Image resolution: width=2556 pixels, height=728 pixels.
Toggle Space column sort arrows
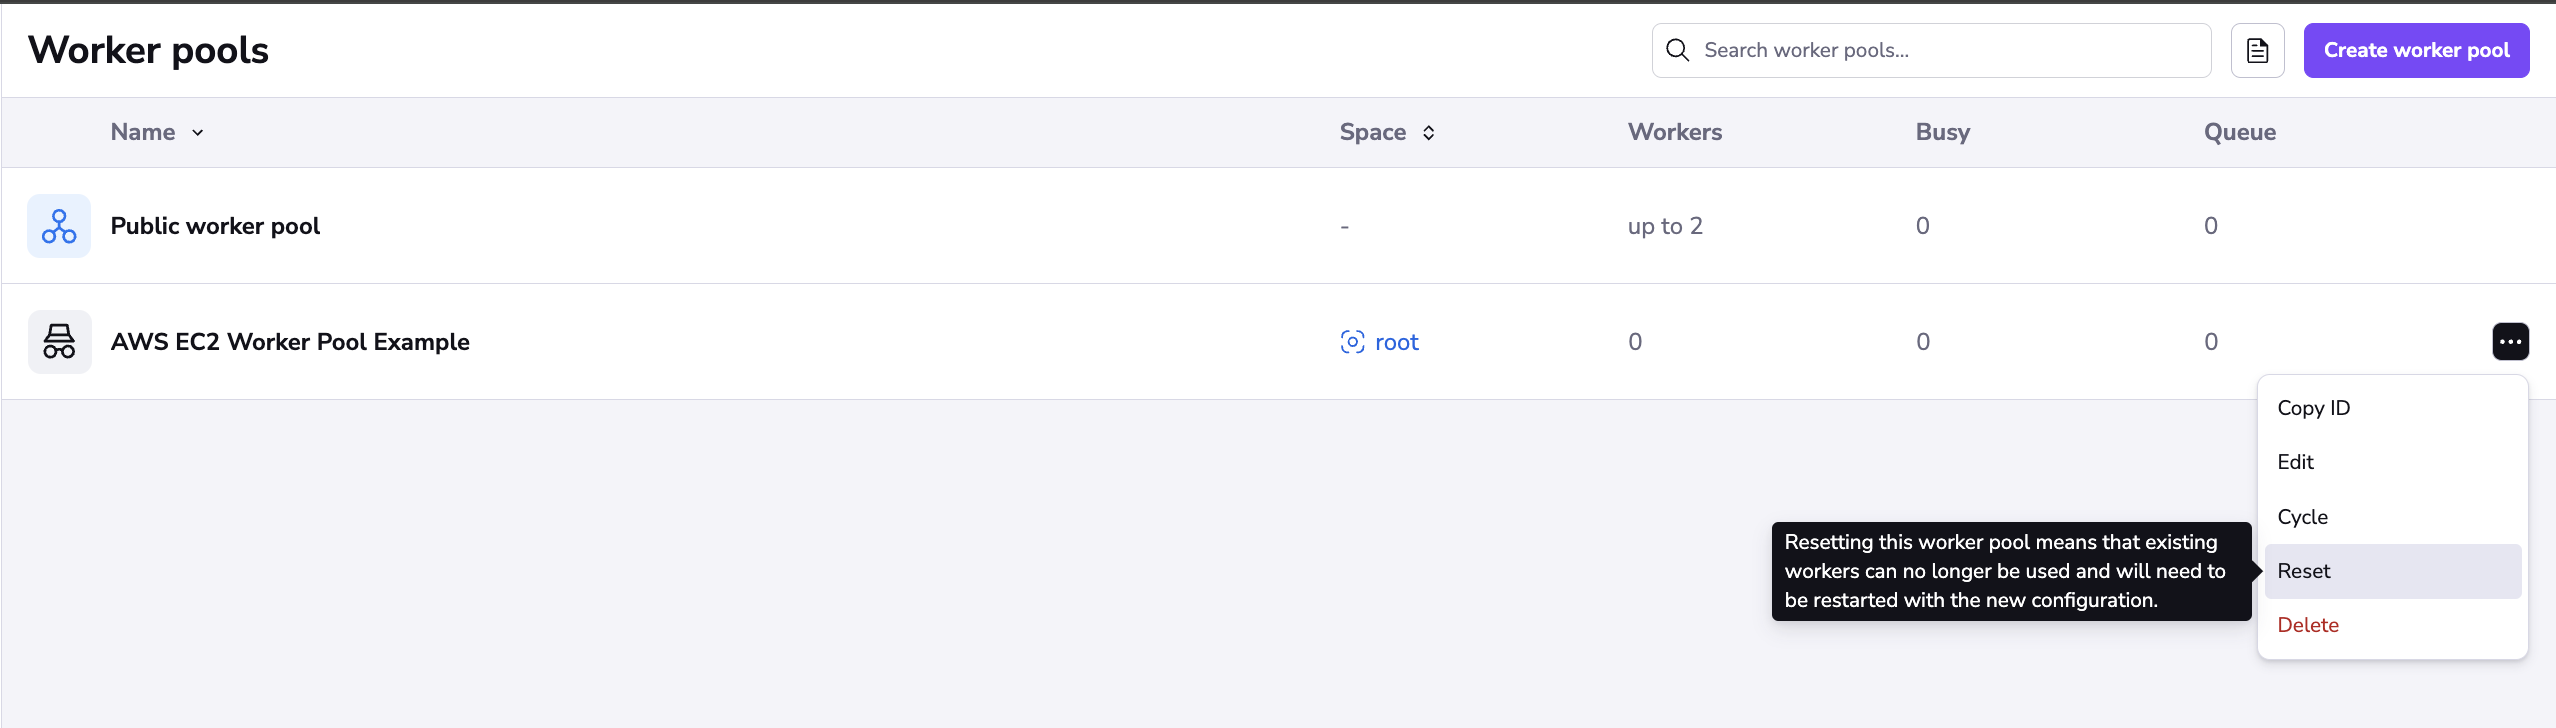click(x=1429, y=133)
